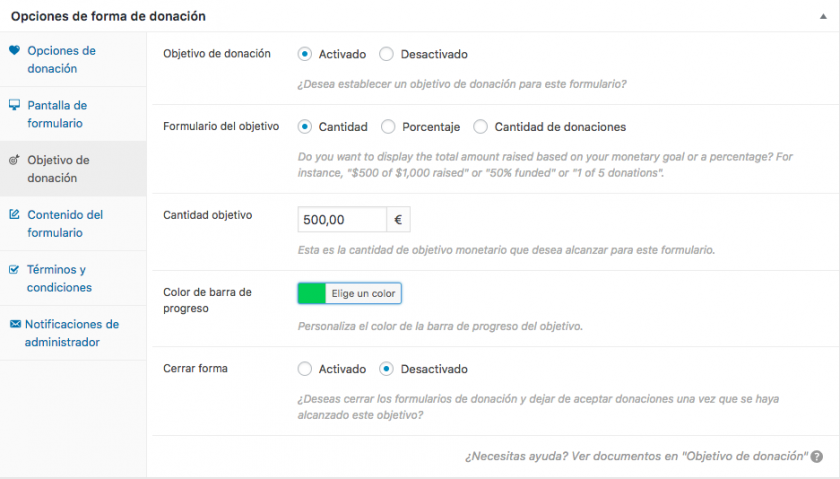Switch to Términos y condiciones tab
This screenshot has height=479, width=840.
tap(59, 278)
